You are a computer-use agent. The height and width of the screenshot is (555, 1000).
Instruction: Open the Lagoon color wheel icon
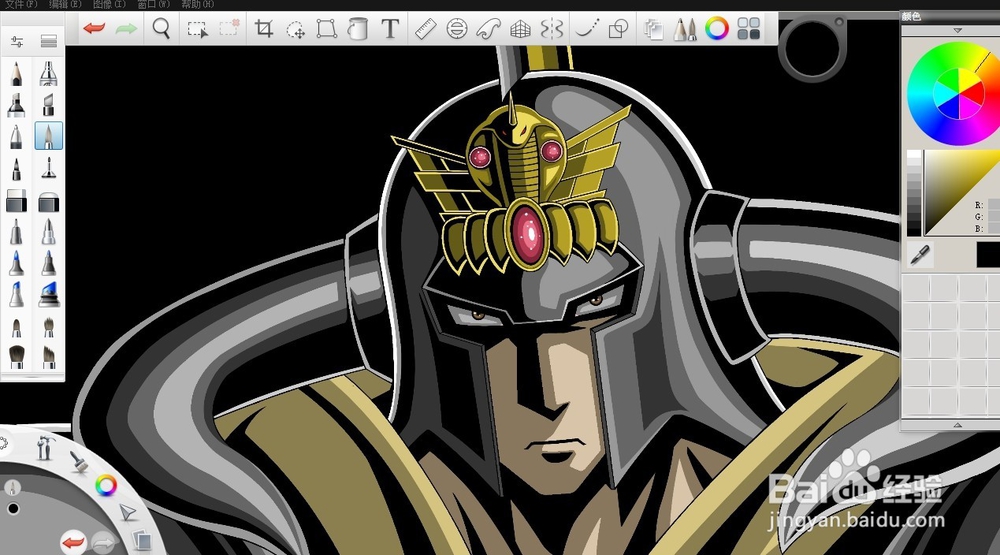coord(106,485)
